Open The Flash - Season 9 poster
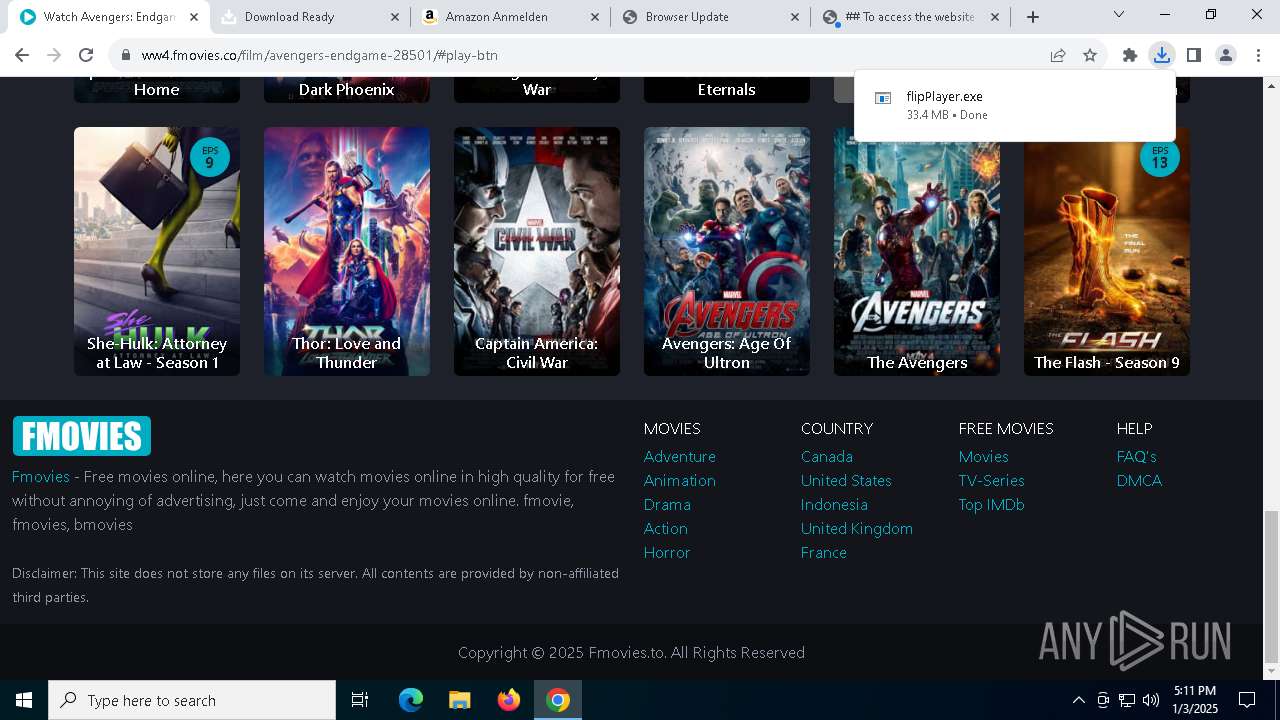The width and height of the screenshot is (1280, 720). click(x=1107, y=251)
